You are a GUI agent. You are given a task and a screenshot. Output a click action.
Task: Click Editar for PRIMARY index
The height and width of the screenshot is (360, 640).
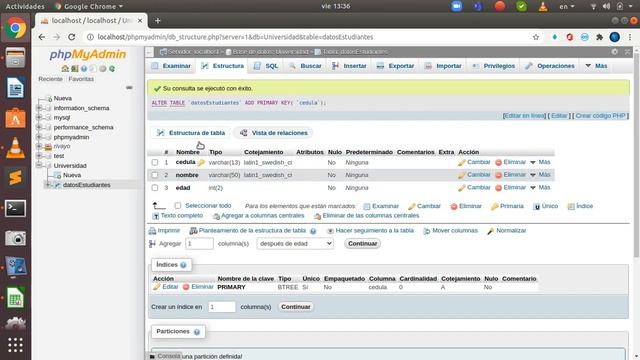pyautogui.click(x=166, y=287)
